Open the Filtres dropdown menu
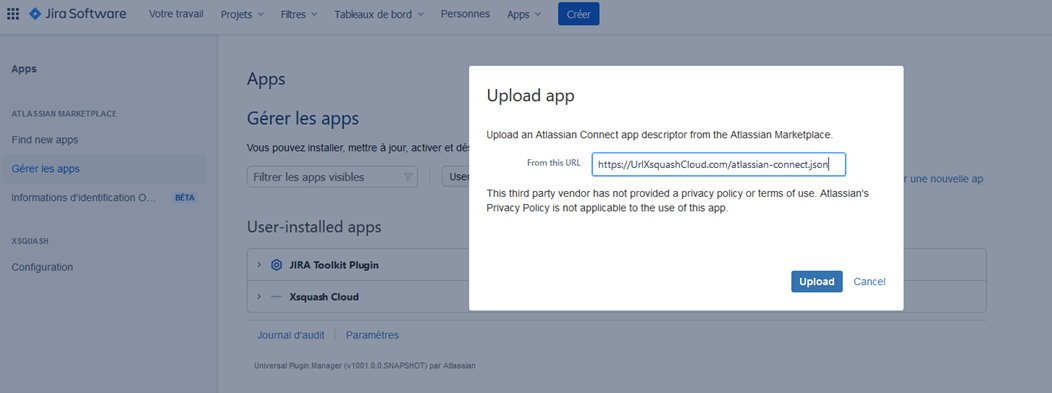Viewport: 1052px width, 393px height. click(299, 14)
